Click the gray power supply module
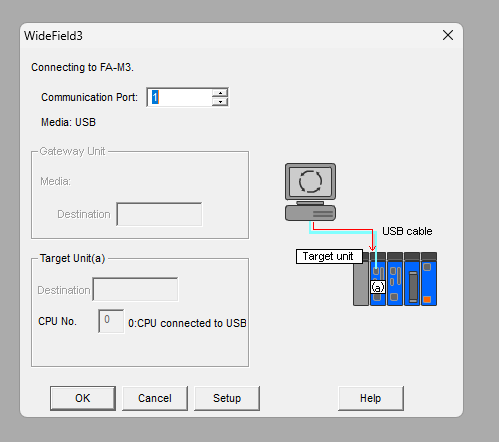This screenshot has height=442, width=499. pos(361,283)
